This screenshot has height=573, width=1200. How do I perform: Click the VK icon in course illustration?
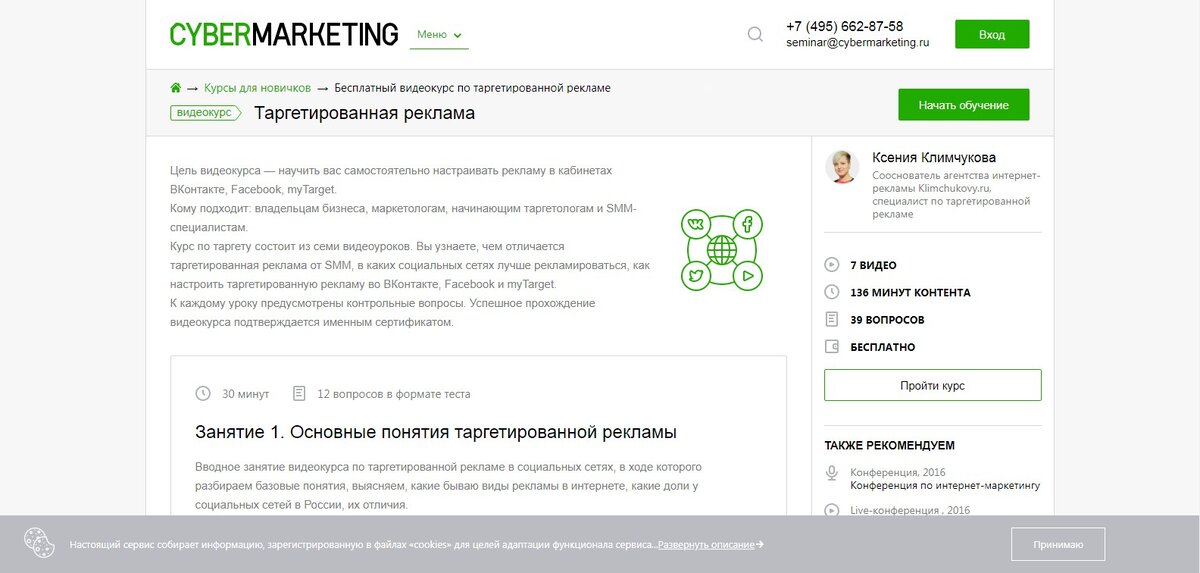click(x=694, y=223)
